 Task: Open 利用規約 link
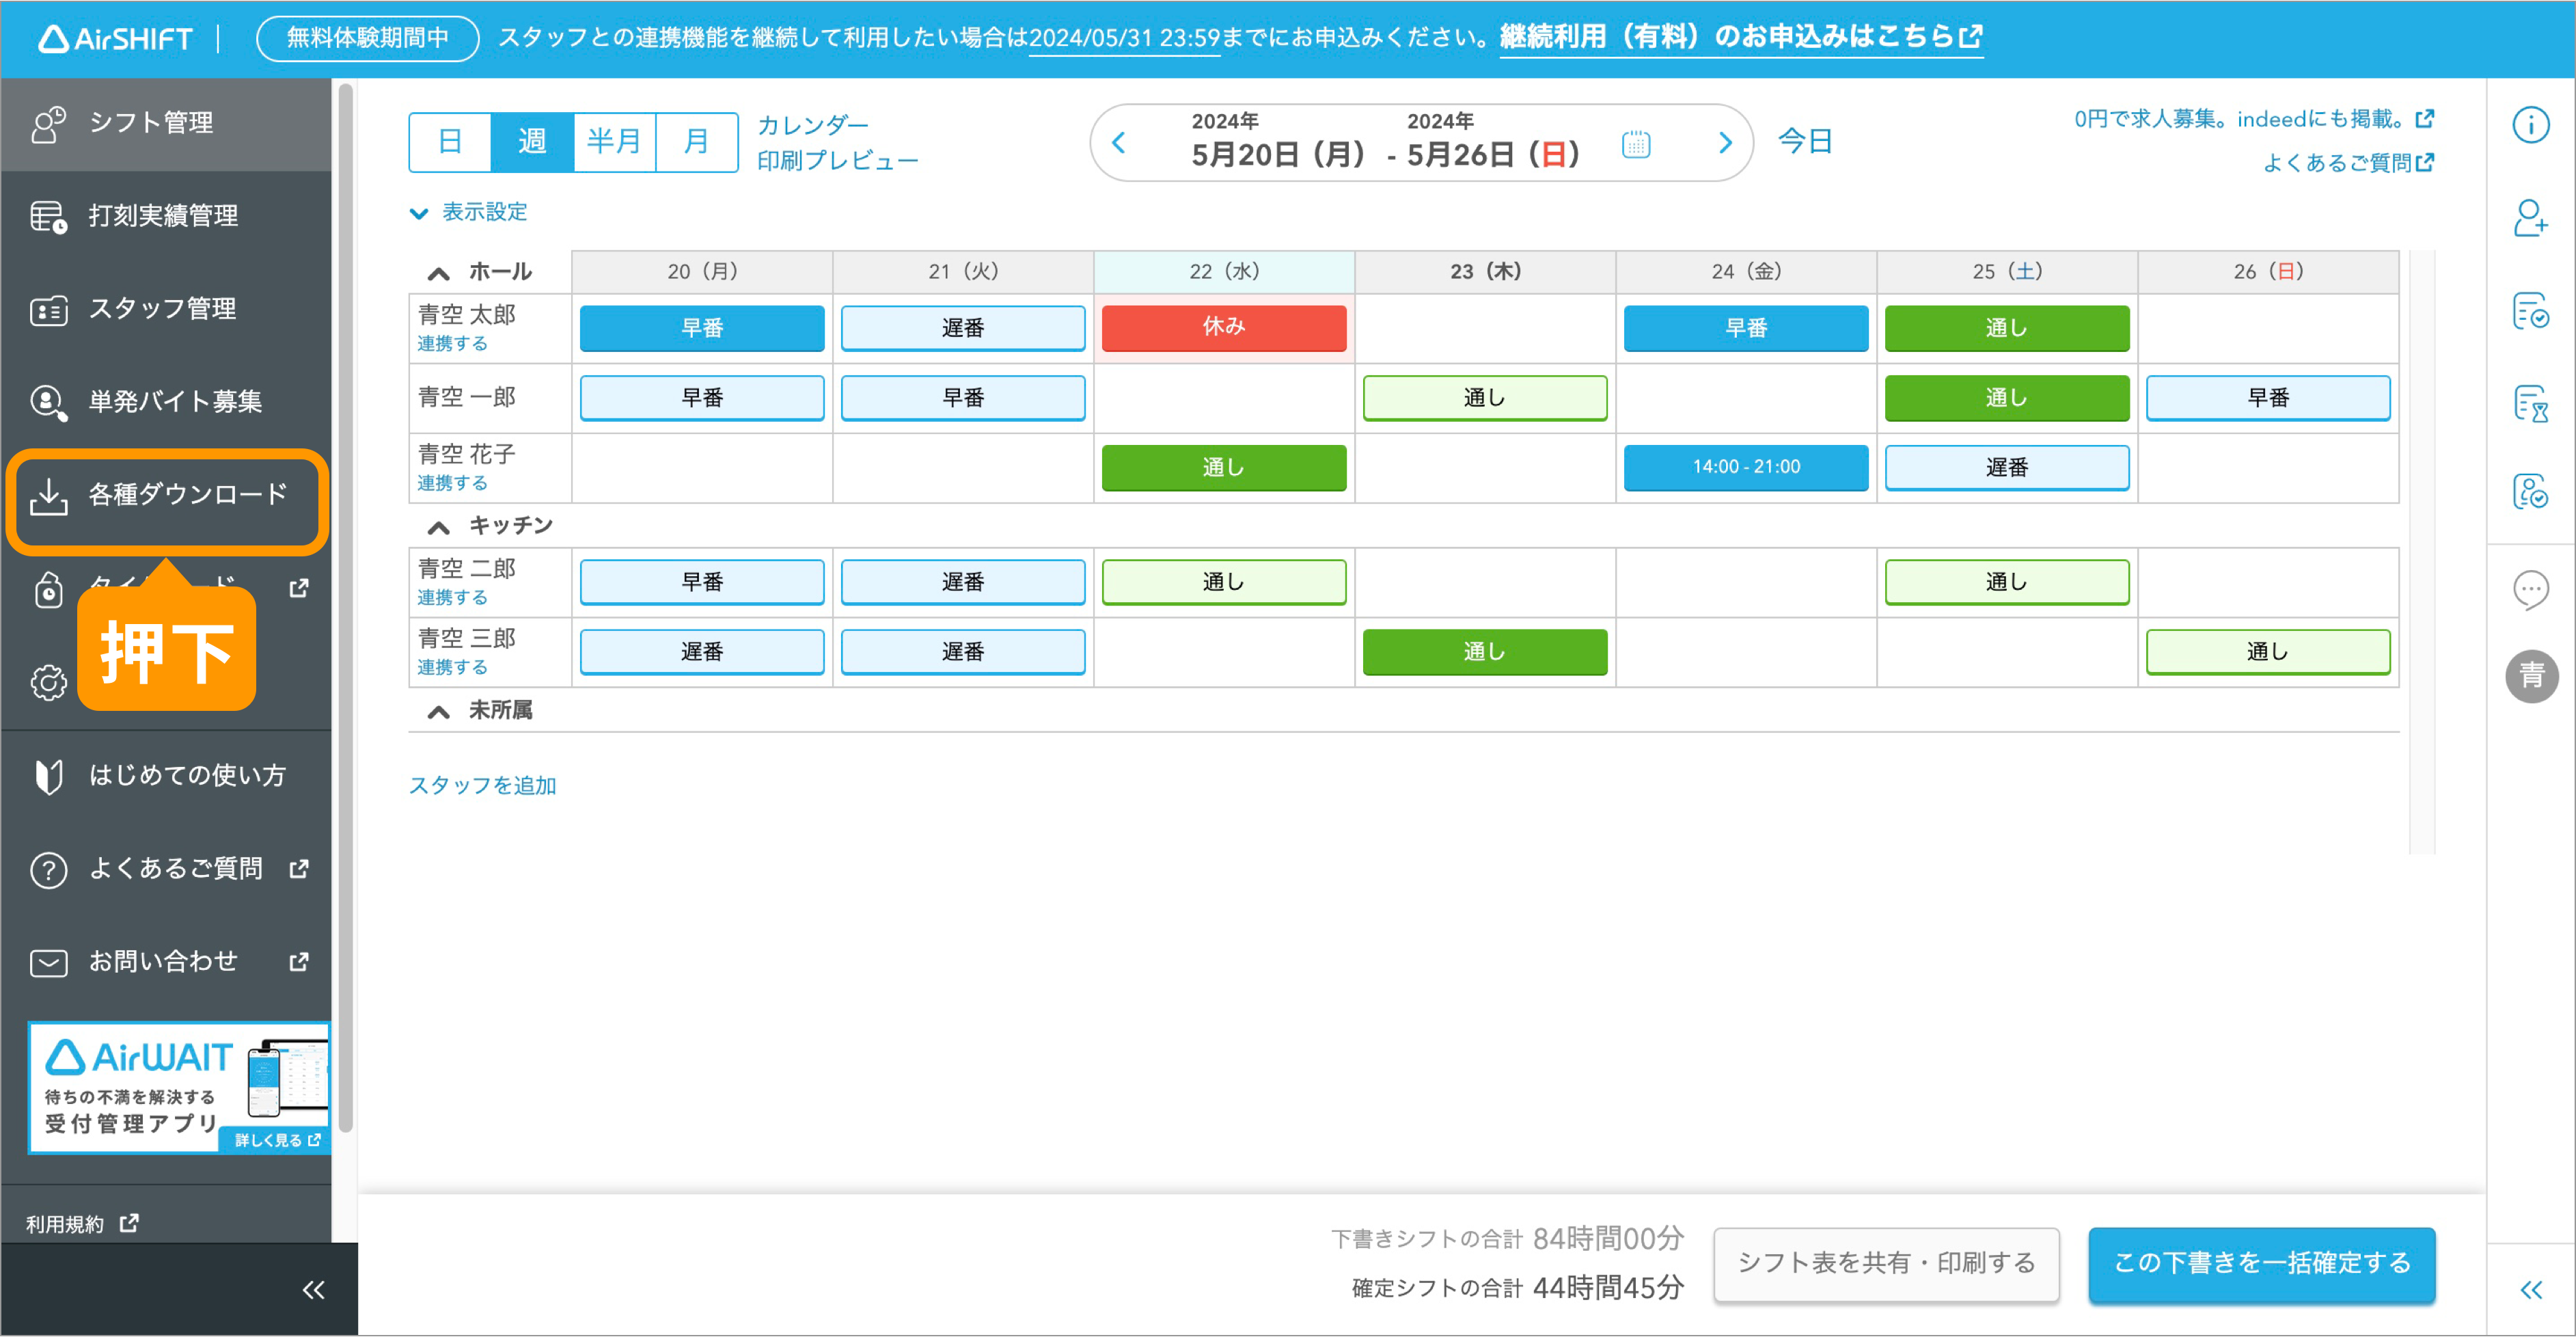82,1225
